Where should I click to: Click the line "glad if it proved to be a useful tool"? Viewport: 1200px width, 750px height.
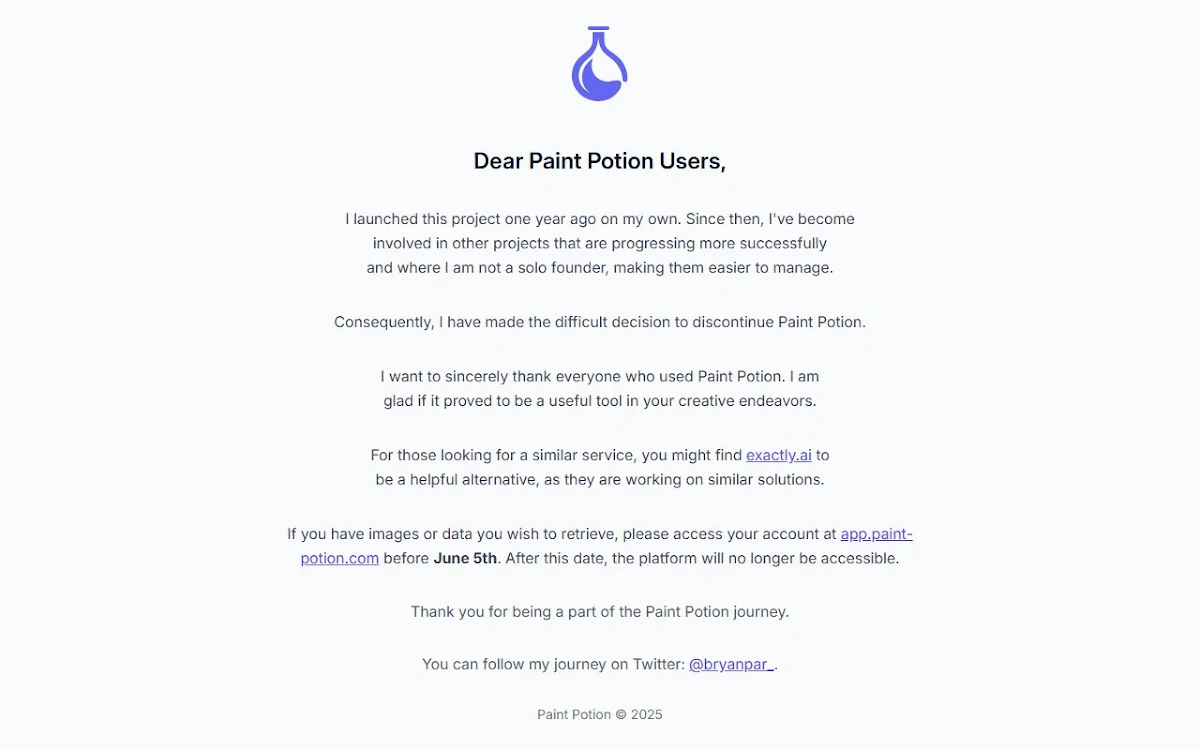click(600, 401)
